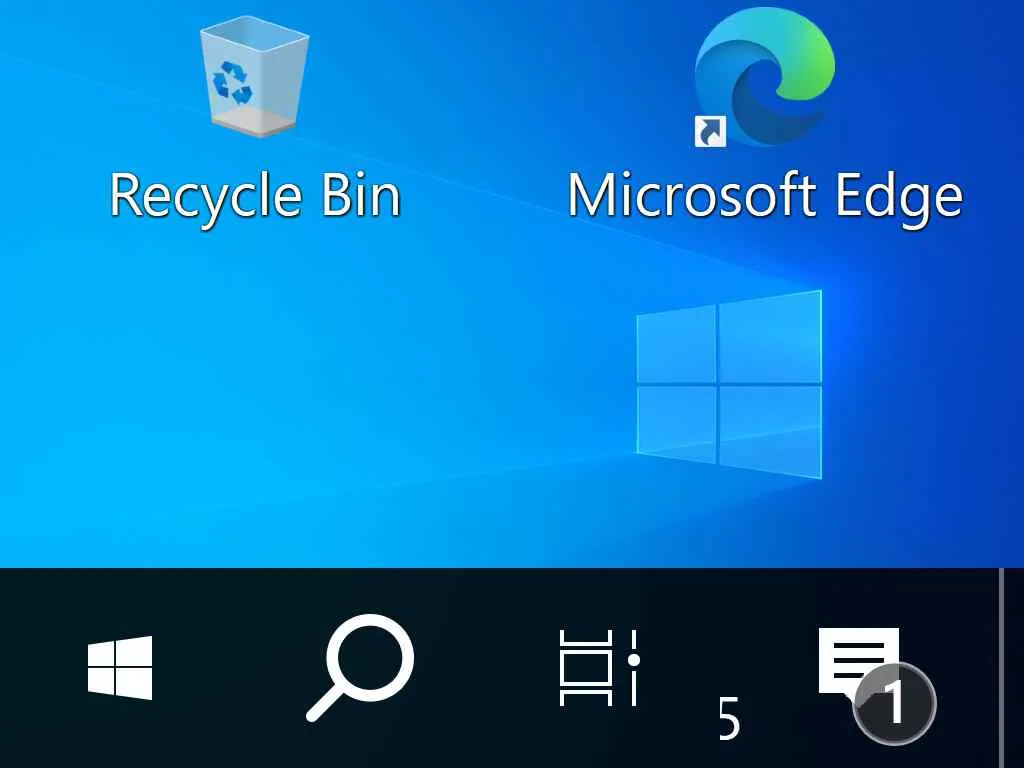Open the Windows Start menu
This screenshot has width=1024, height=768.
coord(120,667)
